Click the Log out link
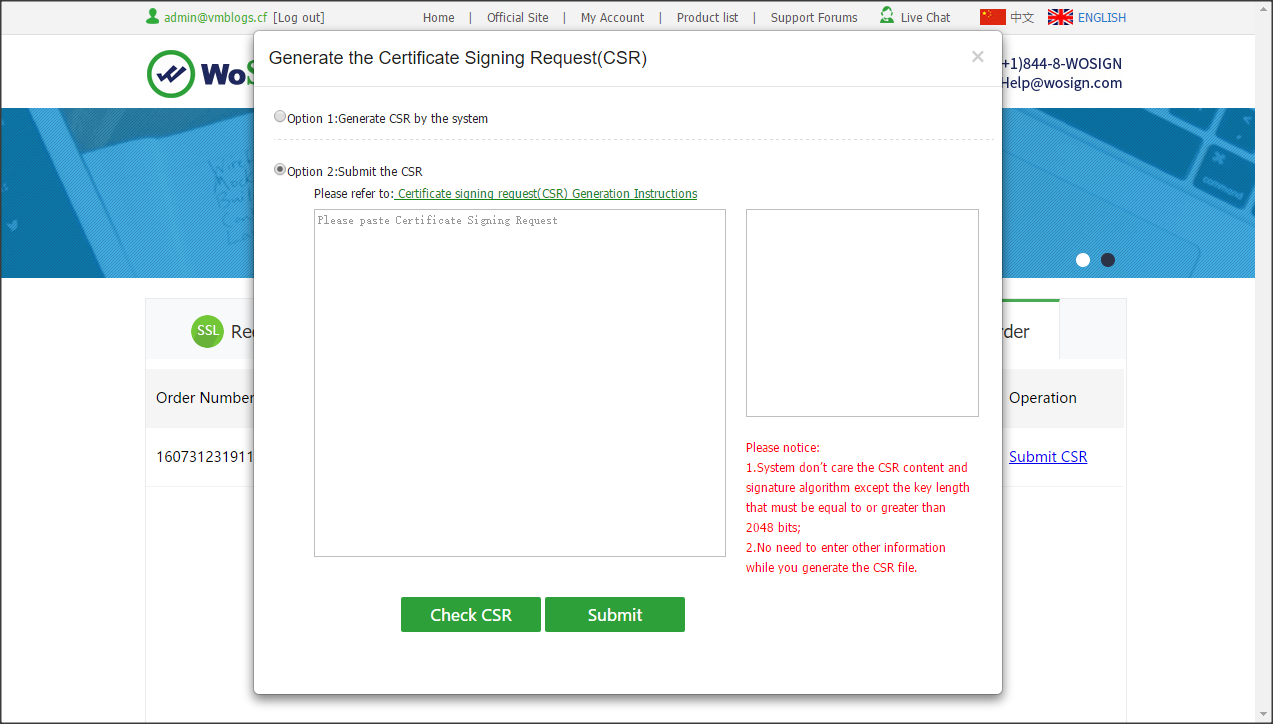Viewport: 1273px width, 724px height. (299, 17)
